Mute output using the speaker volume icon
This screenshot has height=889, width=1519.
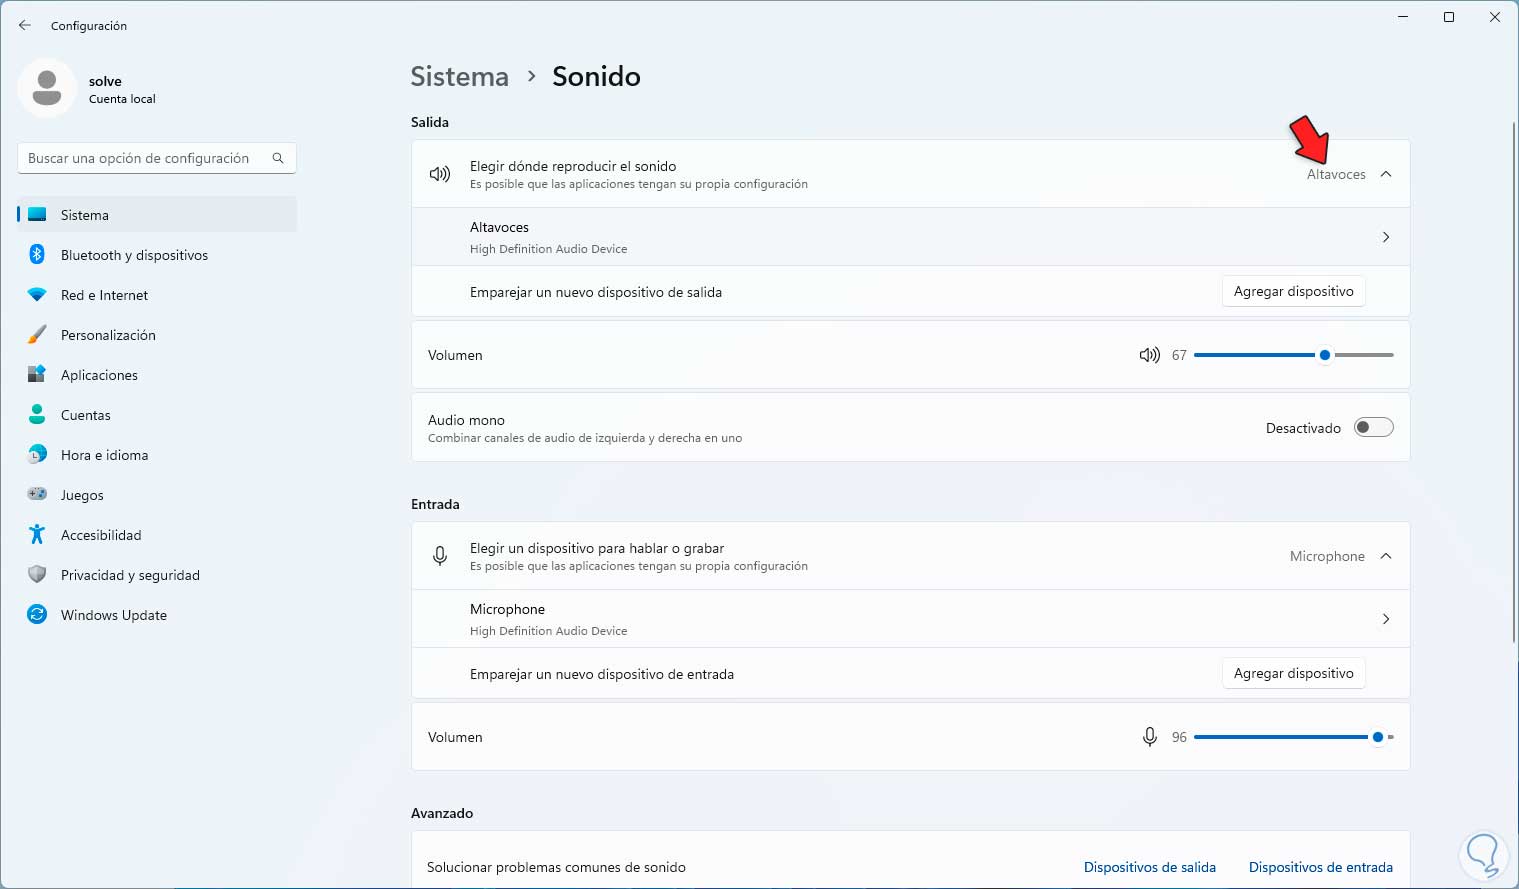coord(1149,355)
